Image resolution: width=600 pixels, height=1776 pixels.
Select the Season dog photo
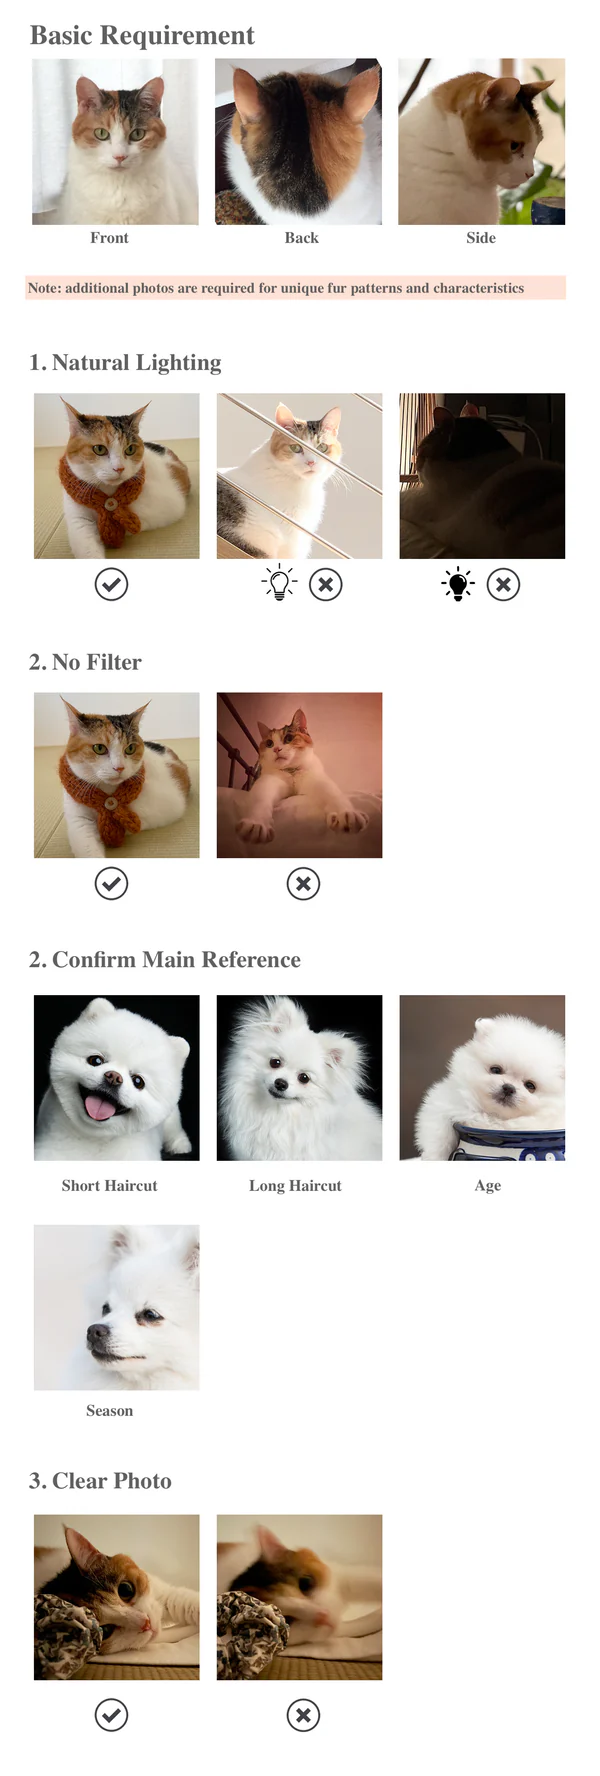tap(116, 1308)
